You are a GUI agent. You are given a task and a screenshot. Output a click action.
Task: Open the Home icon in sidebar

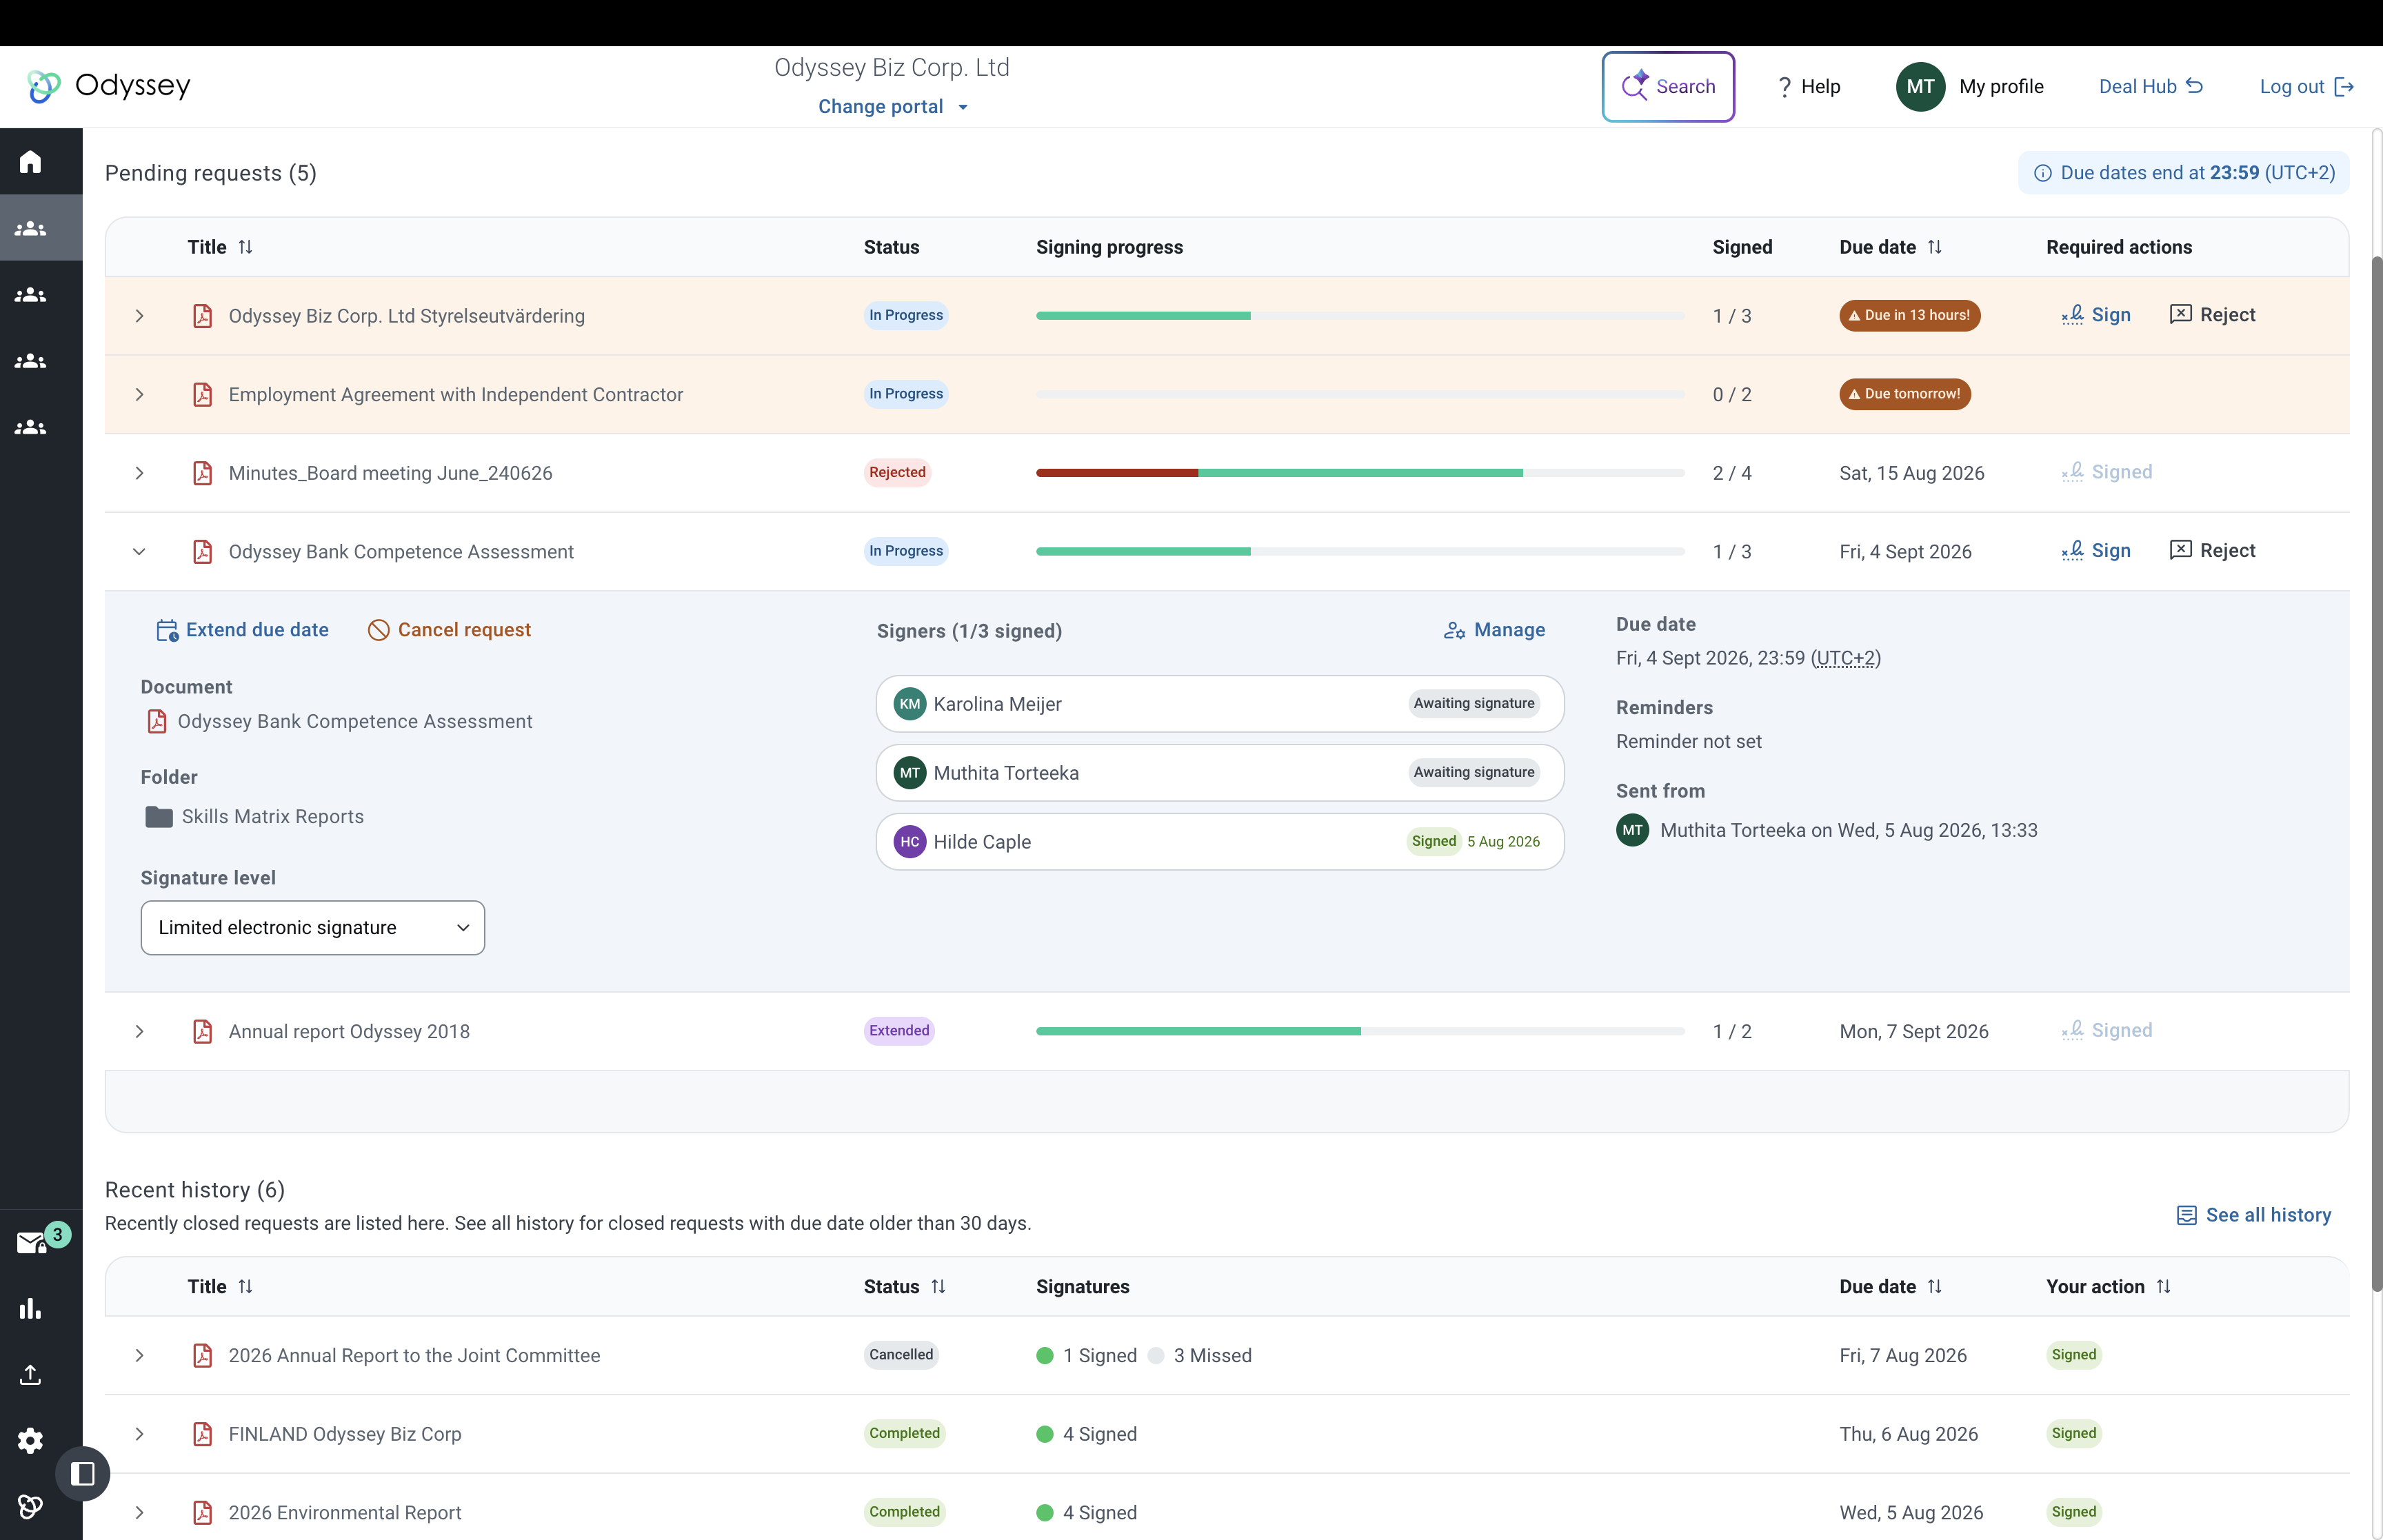click(31, 161)
